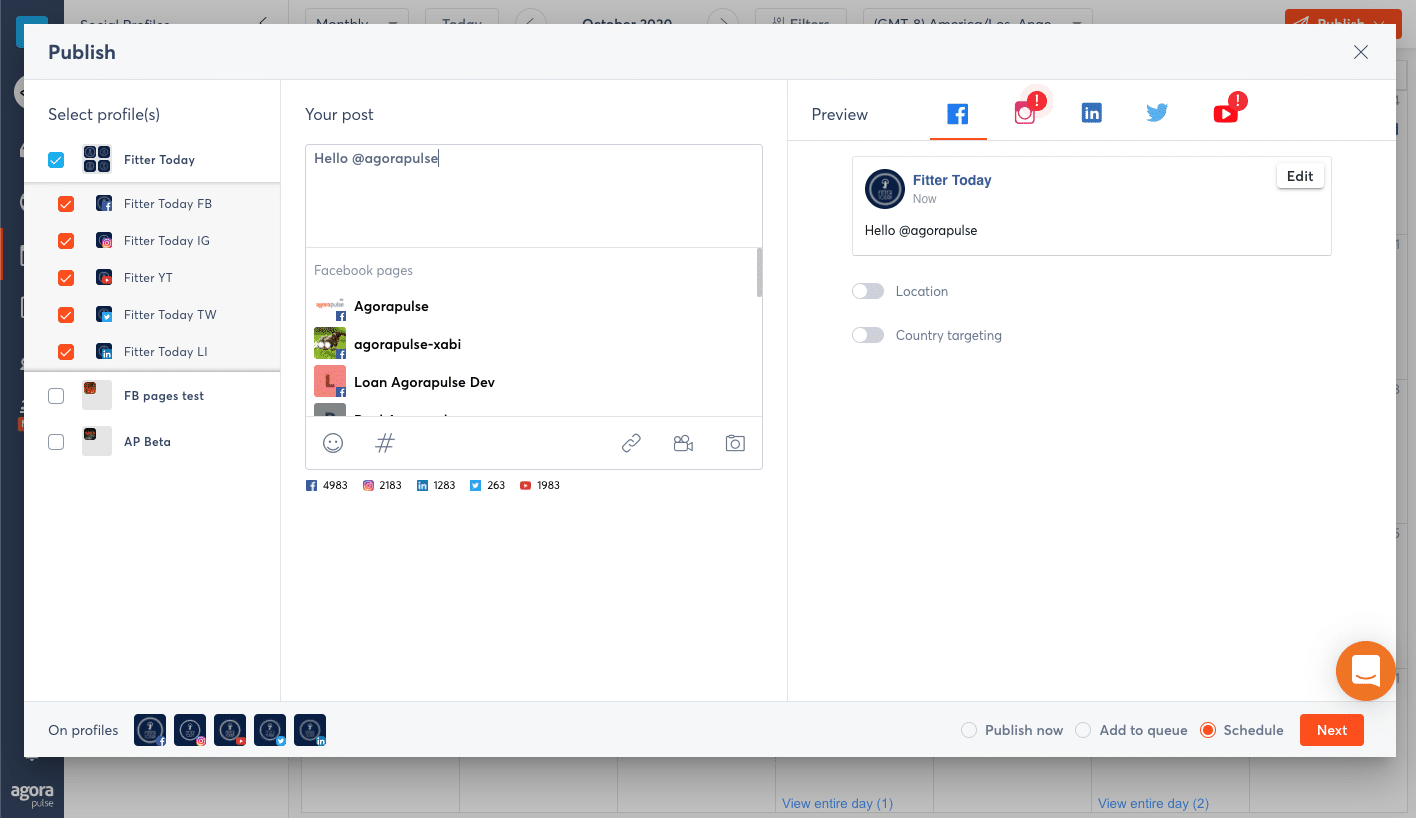Screen dimensions: 1416x818
Task: Click the LinkedIn profile icon in footer
Action: 310,730
